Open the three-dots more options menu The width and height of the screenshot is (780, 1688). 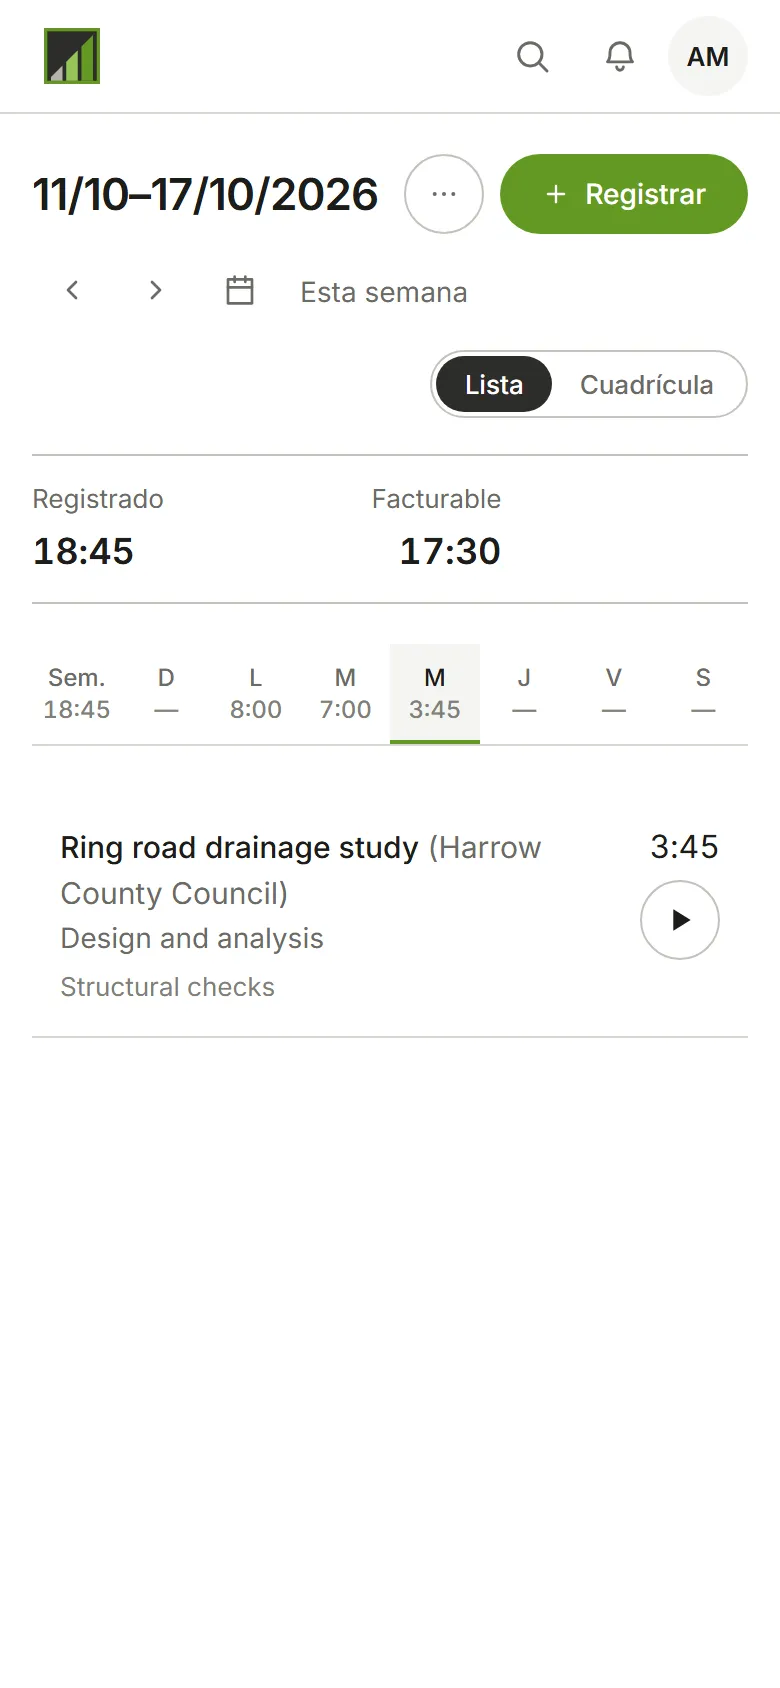[444, 194]
